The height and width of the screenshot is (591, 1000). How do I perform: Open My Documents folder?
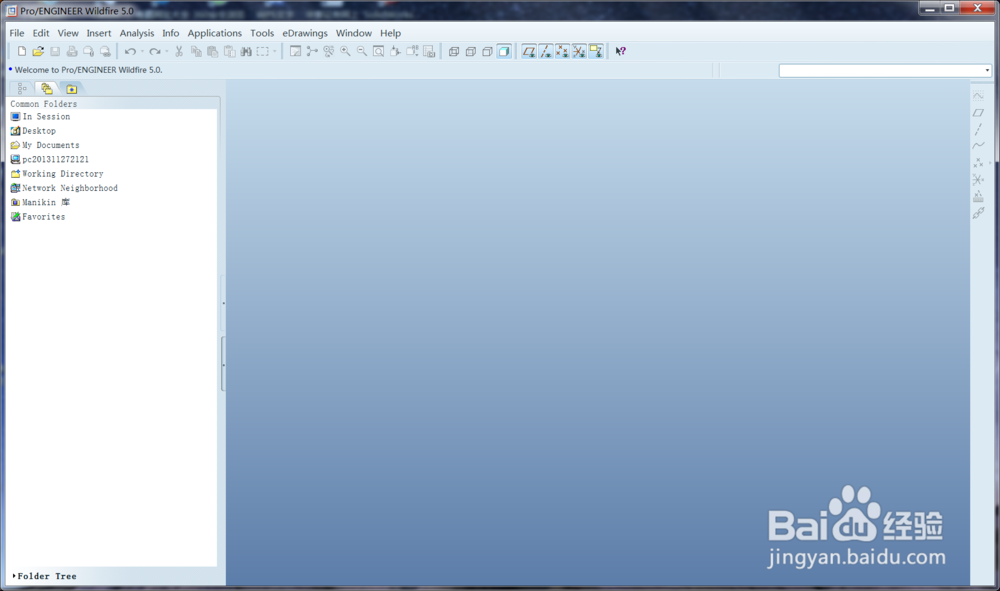pos(45,145)
